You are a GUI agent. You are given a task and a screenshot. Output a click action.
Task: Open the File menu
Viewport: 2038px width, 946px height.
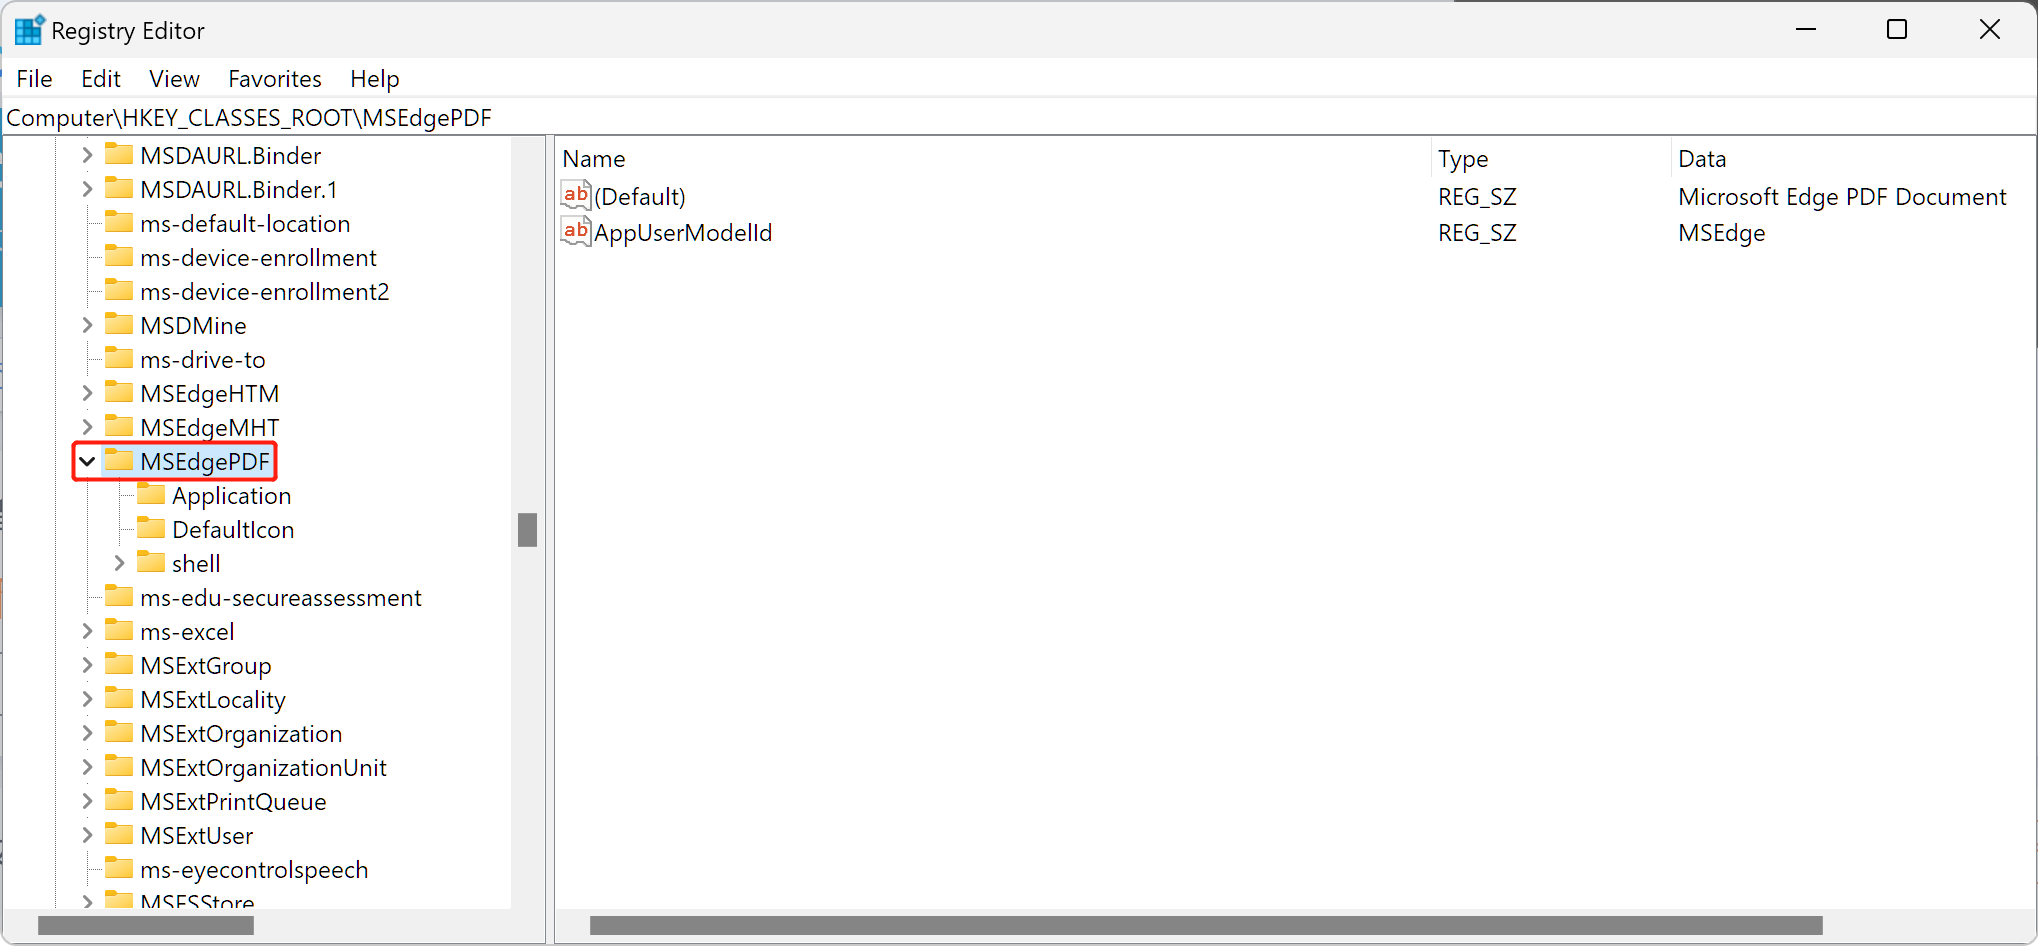tap(34, 78)
